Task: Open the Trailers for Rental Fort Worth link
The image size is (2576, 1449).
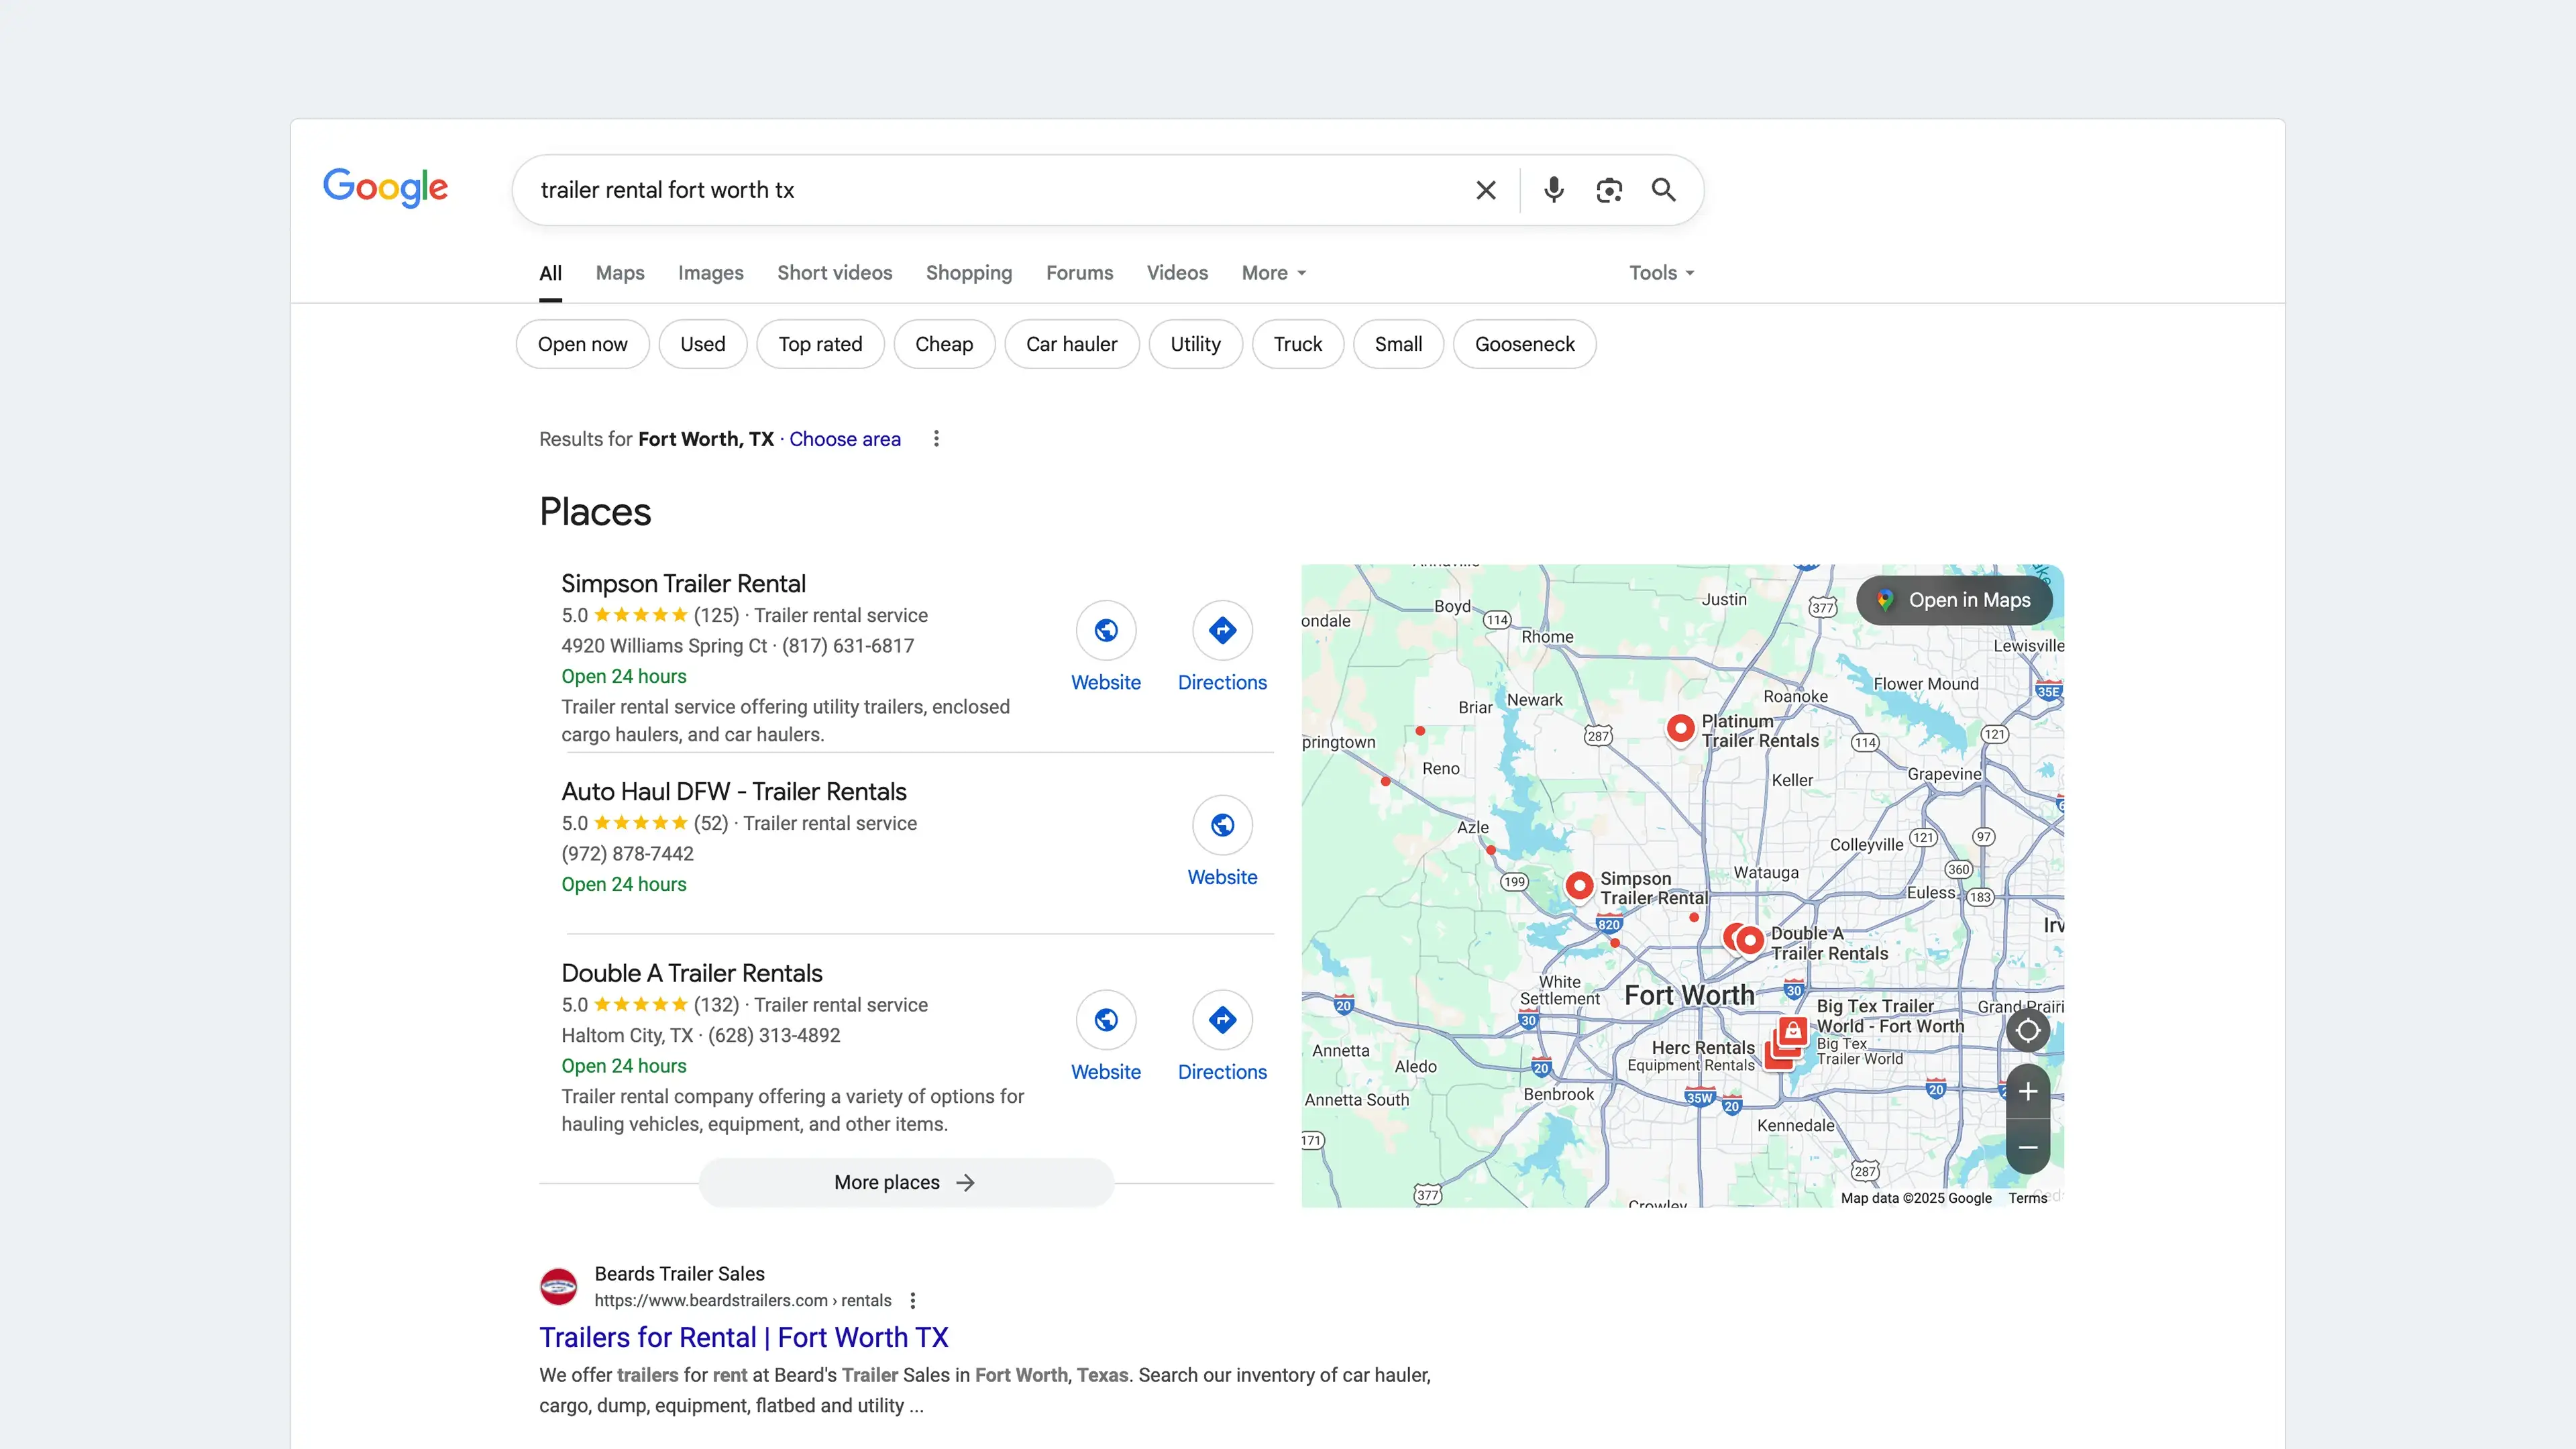Action: [743, 1337]
